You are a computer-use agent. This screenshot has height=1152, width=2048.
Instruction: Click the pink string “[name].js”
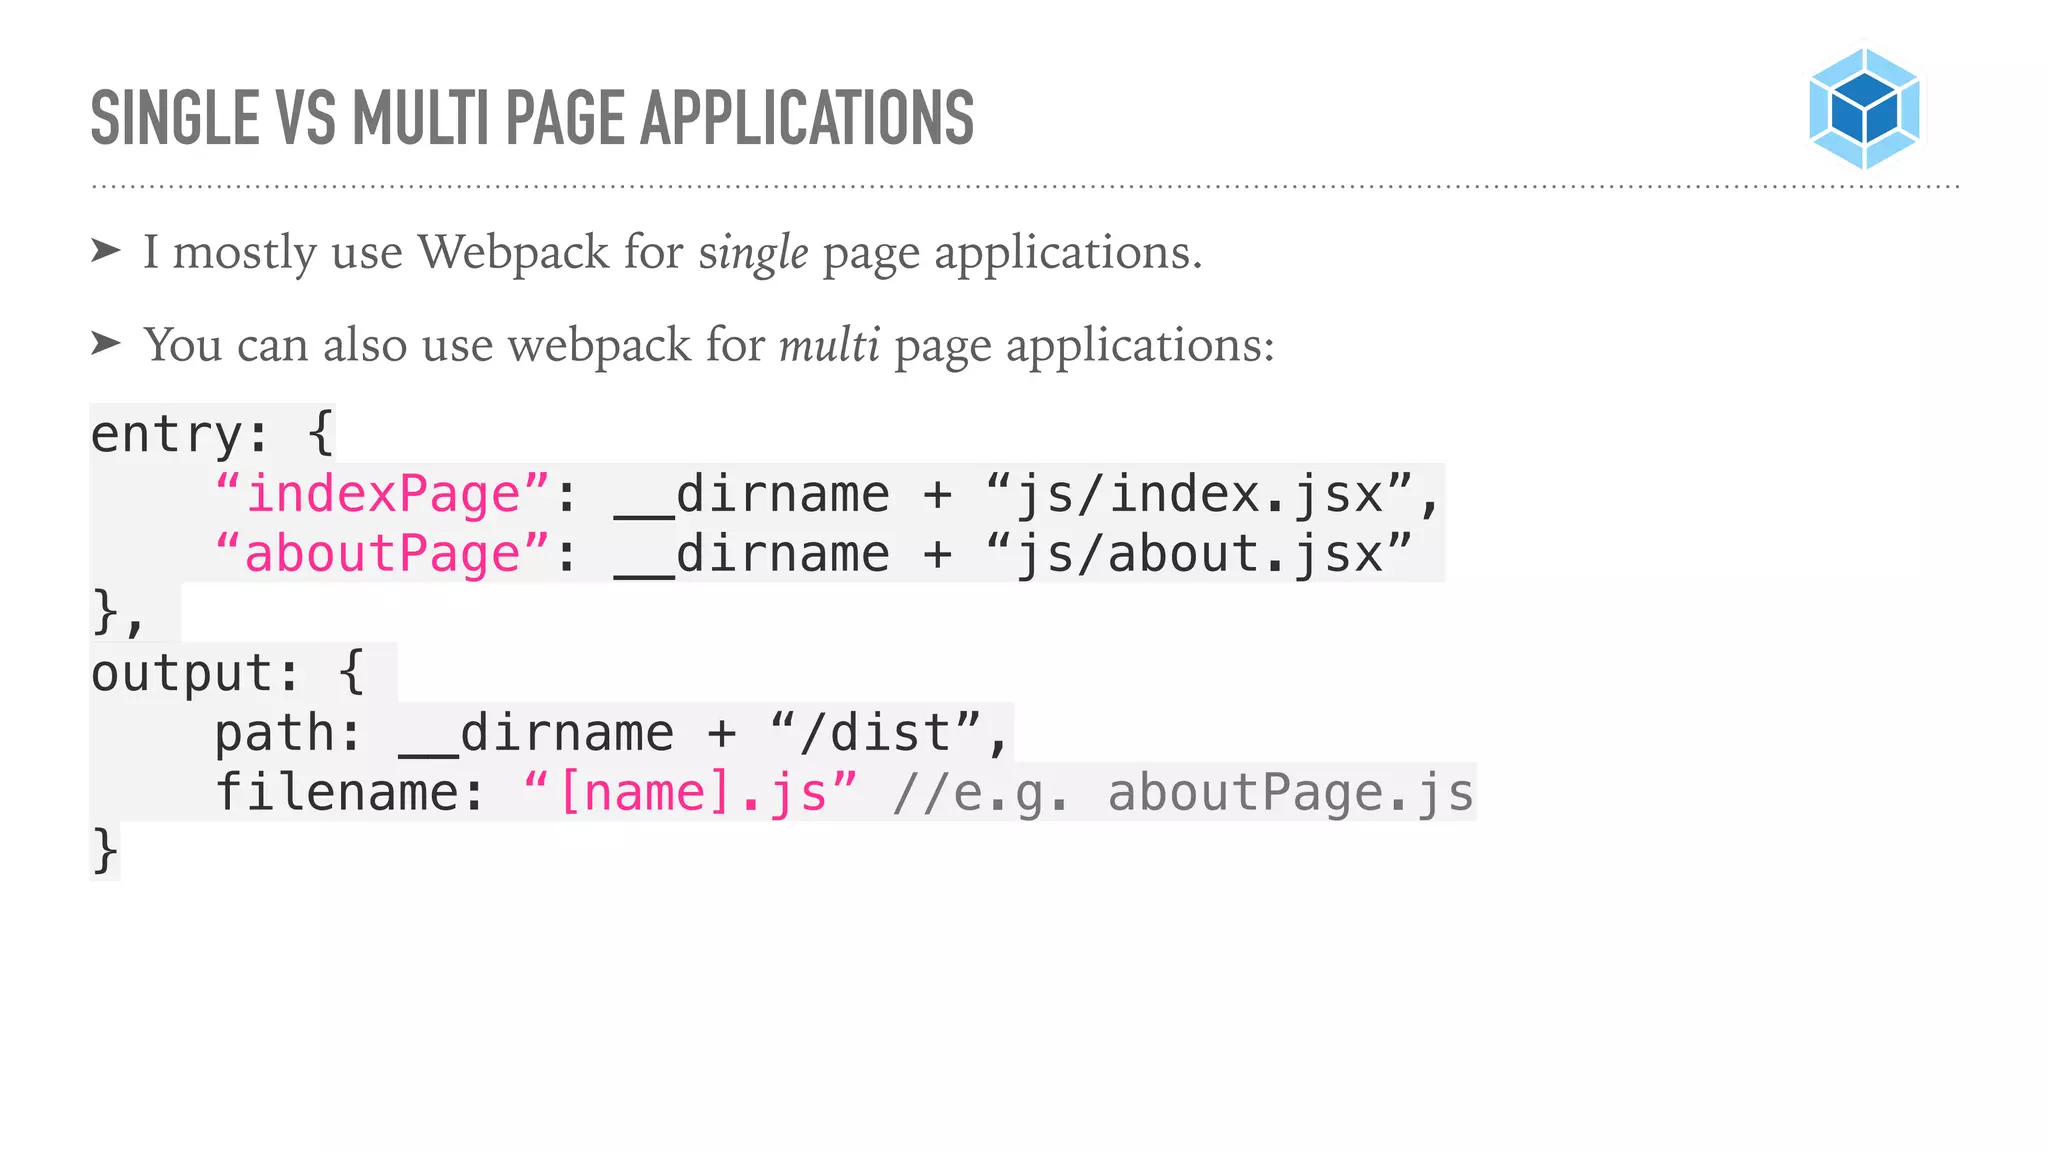click(690, 793)
